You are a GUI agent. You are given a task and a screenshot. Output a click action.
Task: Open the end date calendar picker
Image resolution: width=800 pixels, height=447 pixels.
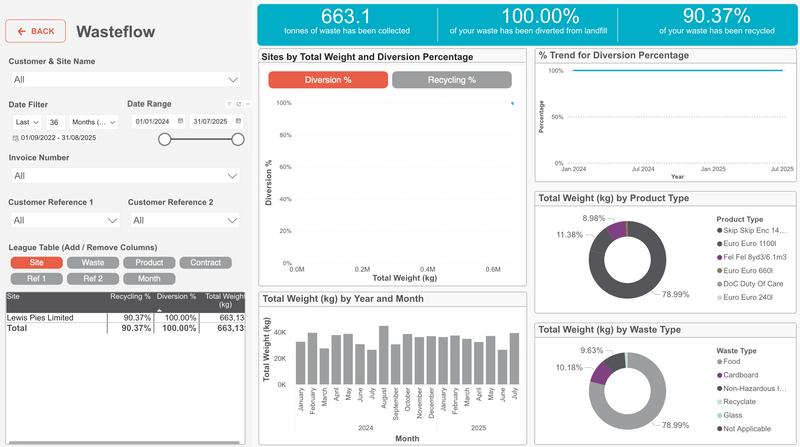(x=238, y=121)
